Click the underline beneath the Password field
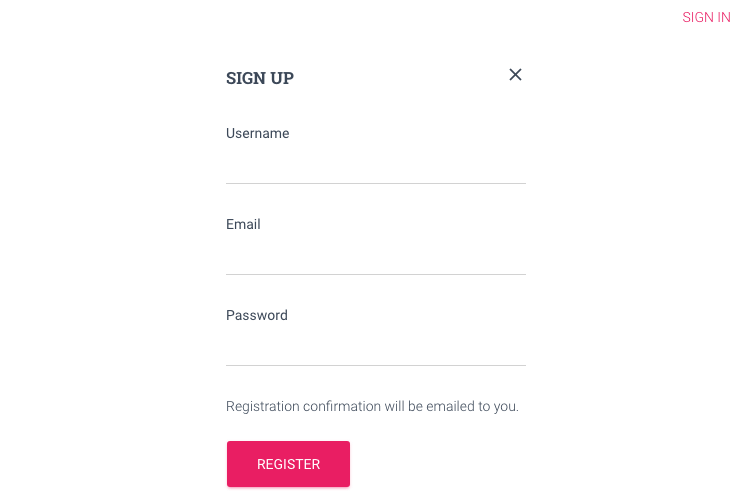This screenshot has height=502, width=750. (x=375, y=365)
